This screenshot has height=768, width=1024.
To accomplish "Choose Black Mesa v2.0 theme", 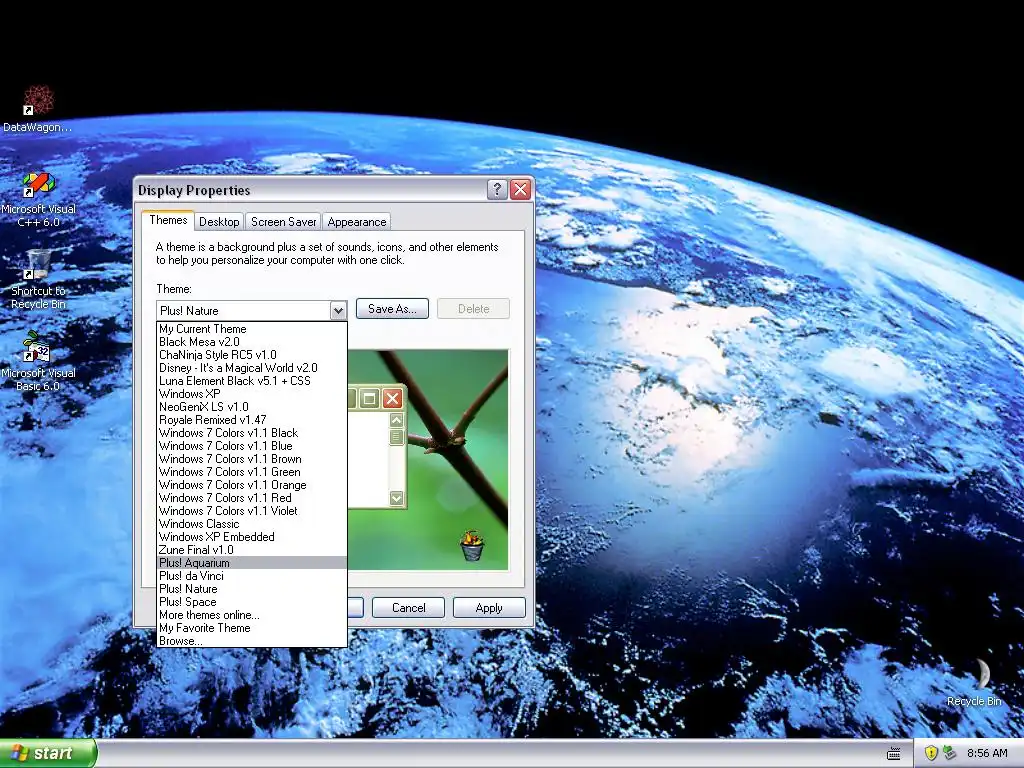I will tap(252, 342).
